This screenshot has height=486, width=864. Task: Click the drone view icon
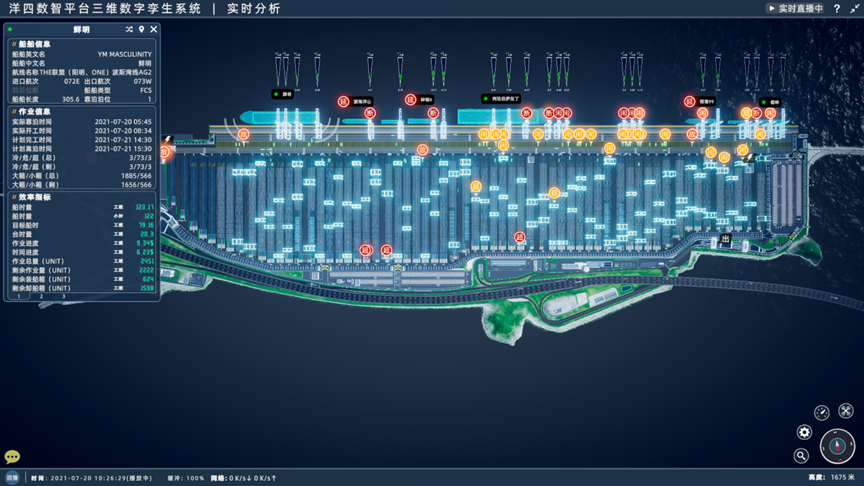click(x=846, y=411)
